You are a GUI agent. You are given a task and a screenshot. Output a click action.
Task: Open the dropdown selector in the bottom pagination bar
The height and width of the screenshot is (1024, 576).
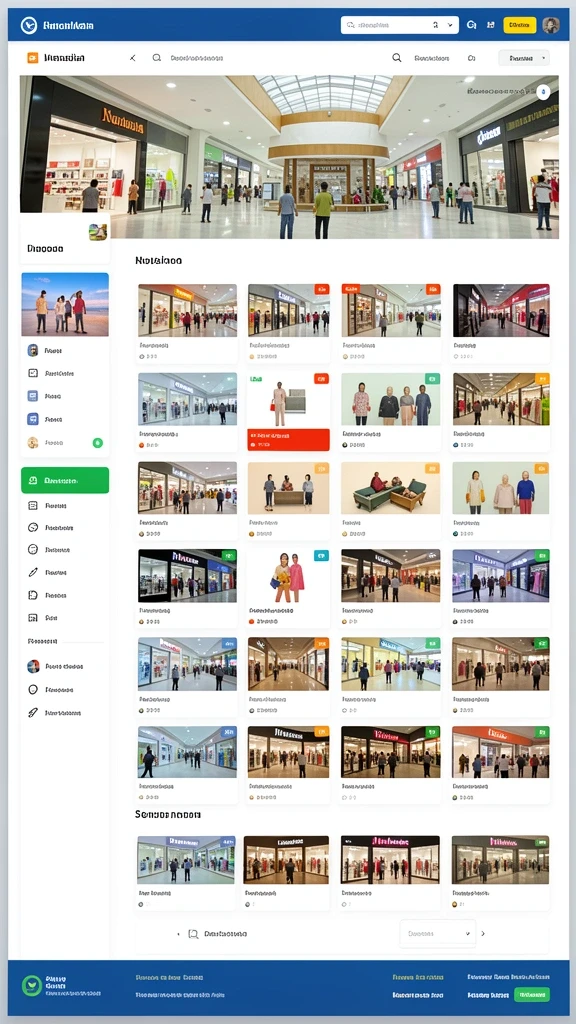click(x=438, y=934)
